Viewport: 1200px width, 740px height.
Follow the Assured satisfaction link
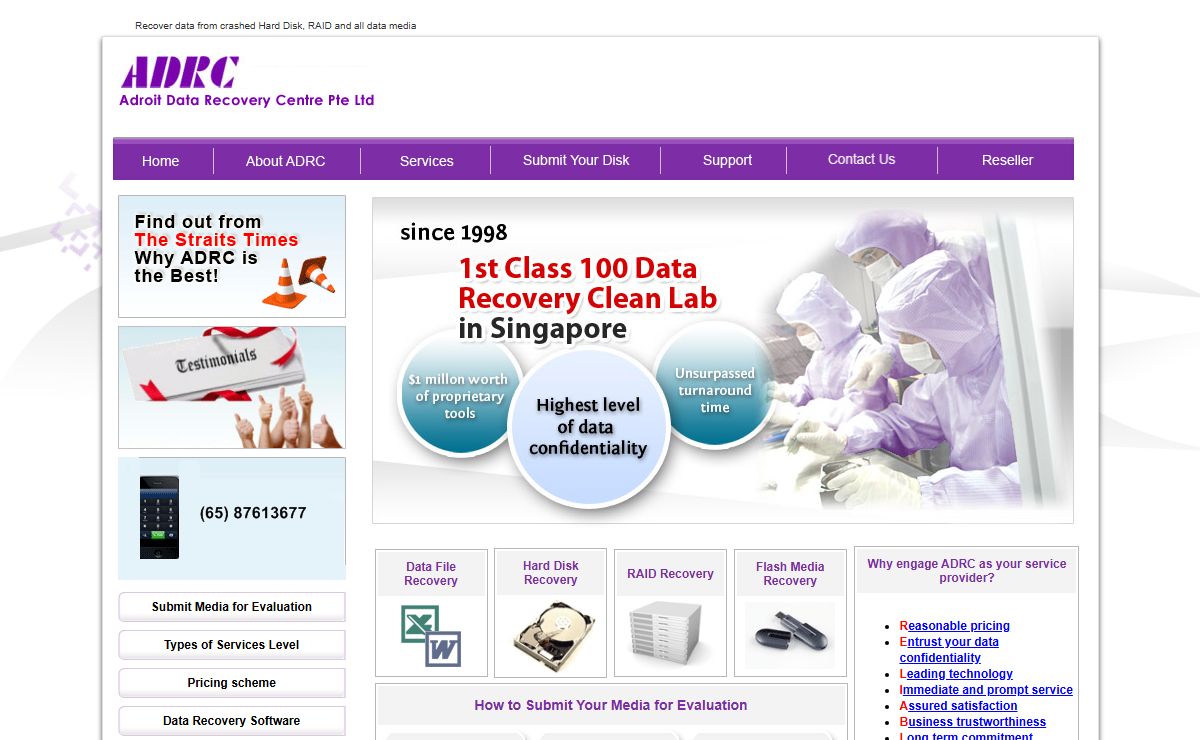tap(958, 706)
